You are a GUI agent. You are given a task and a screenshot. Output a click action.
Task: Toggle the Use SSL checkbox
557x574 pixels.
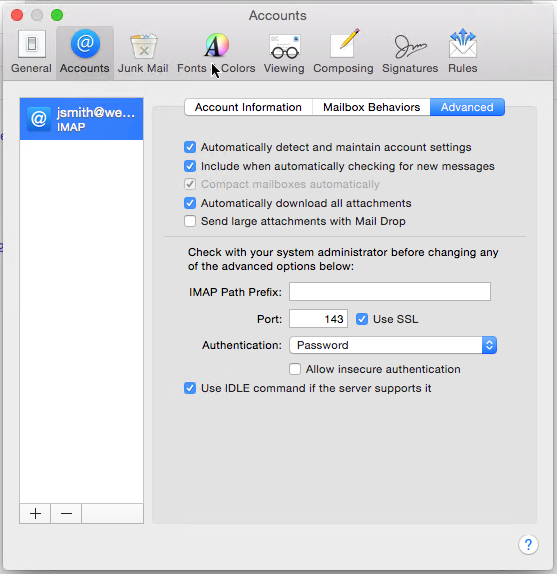pos(362,319)
